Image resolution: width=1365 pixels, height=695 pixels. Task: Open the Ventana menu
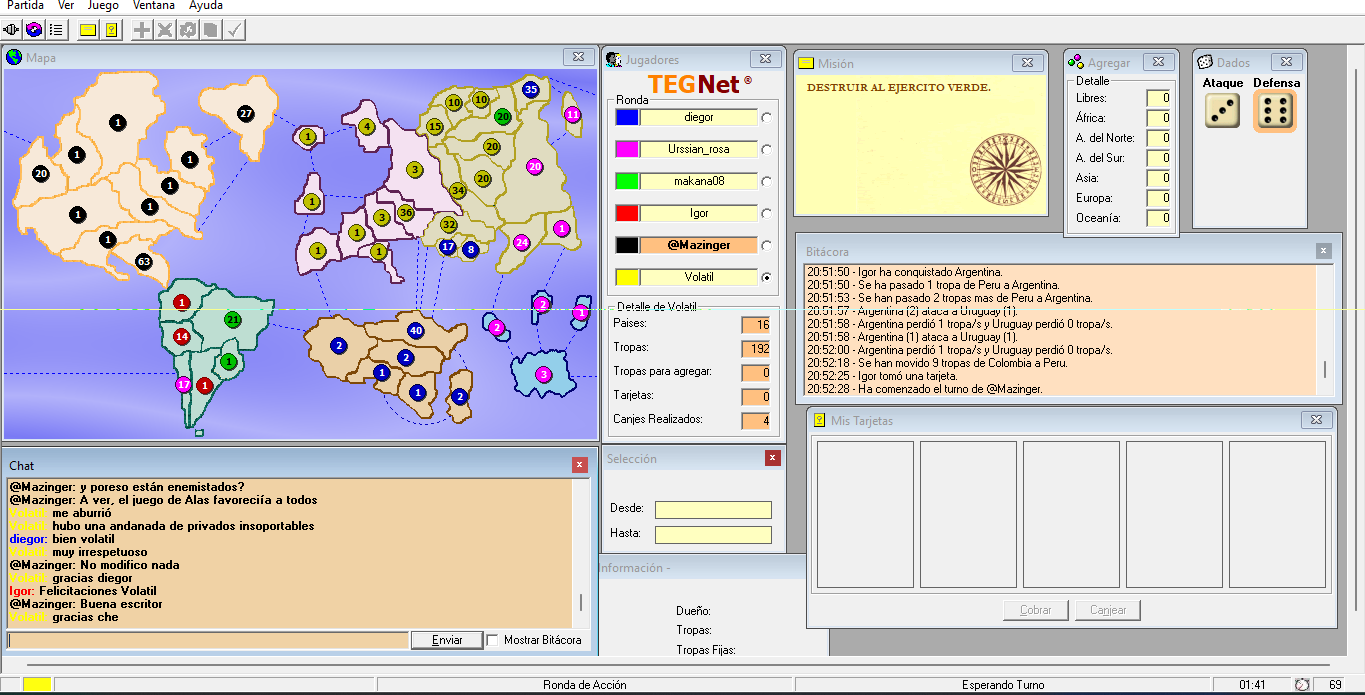[x=153, y=6]
